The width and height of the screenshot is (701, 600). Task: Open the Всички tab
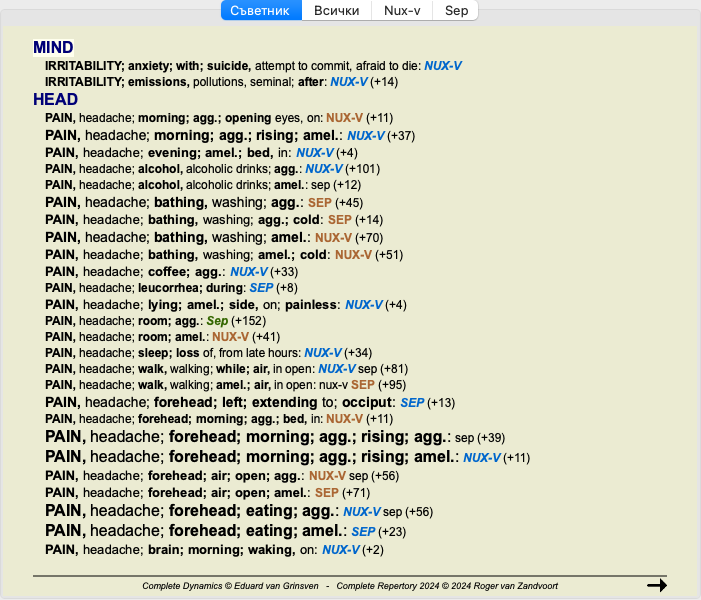pyautogui.click(x=337, y=11)
